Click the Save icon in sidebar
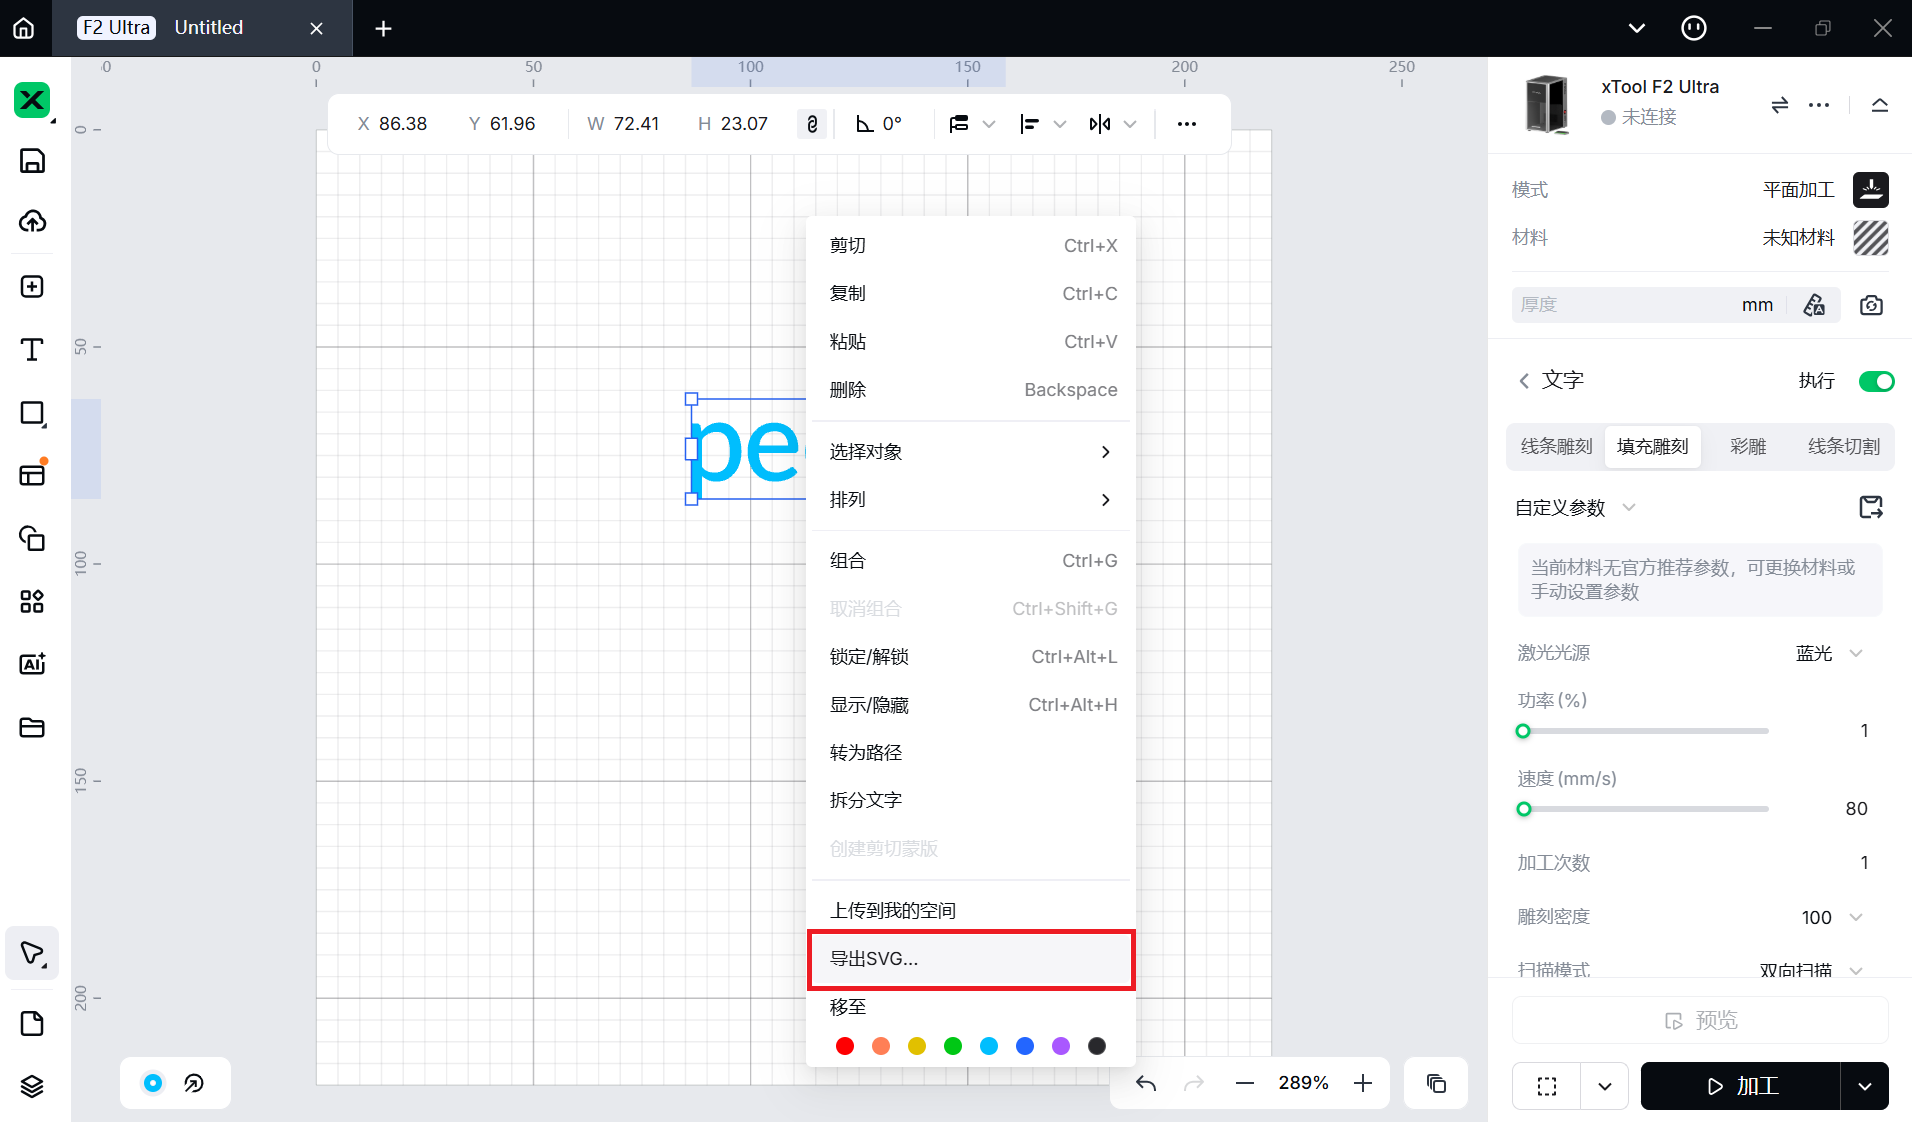The height and width of the screenshot is (1122, 1912). tap(32, 161)
